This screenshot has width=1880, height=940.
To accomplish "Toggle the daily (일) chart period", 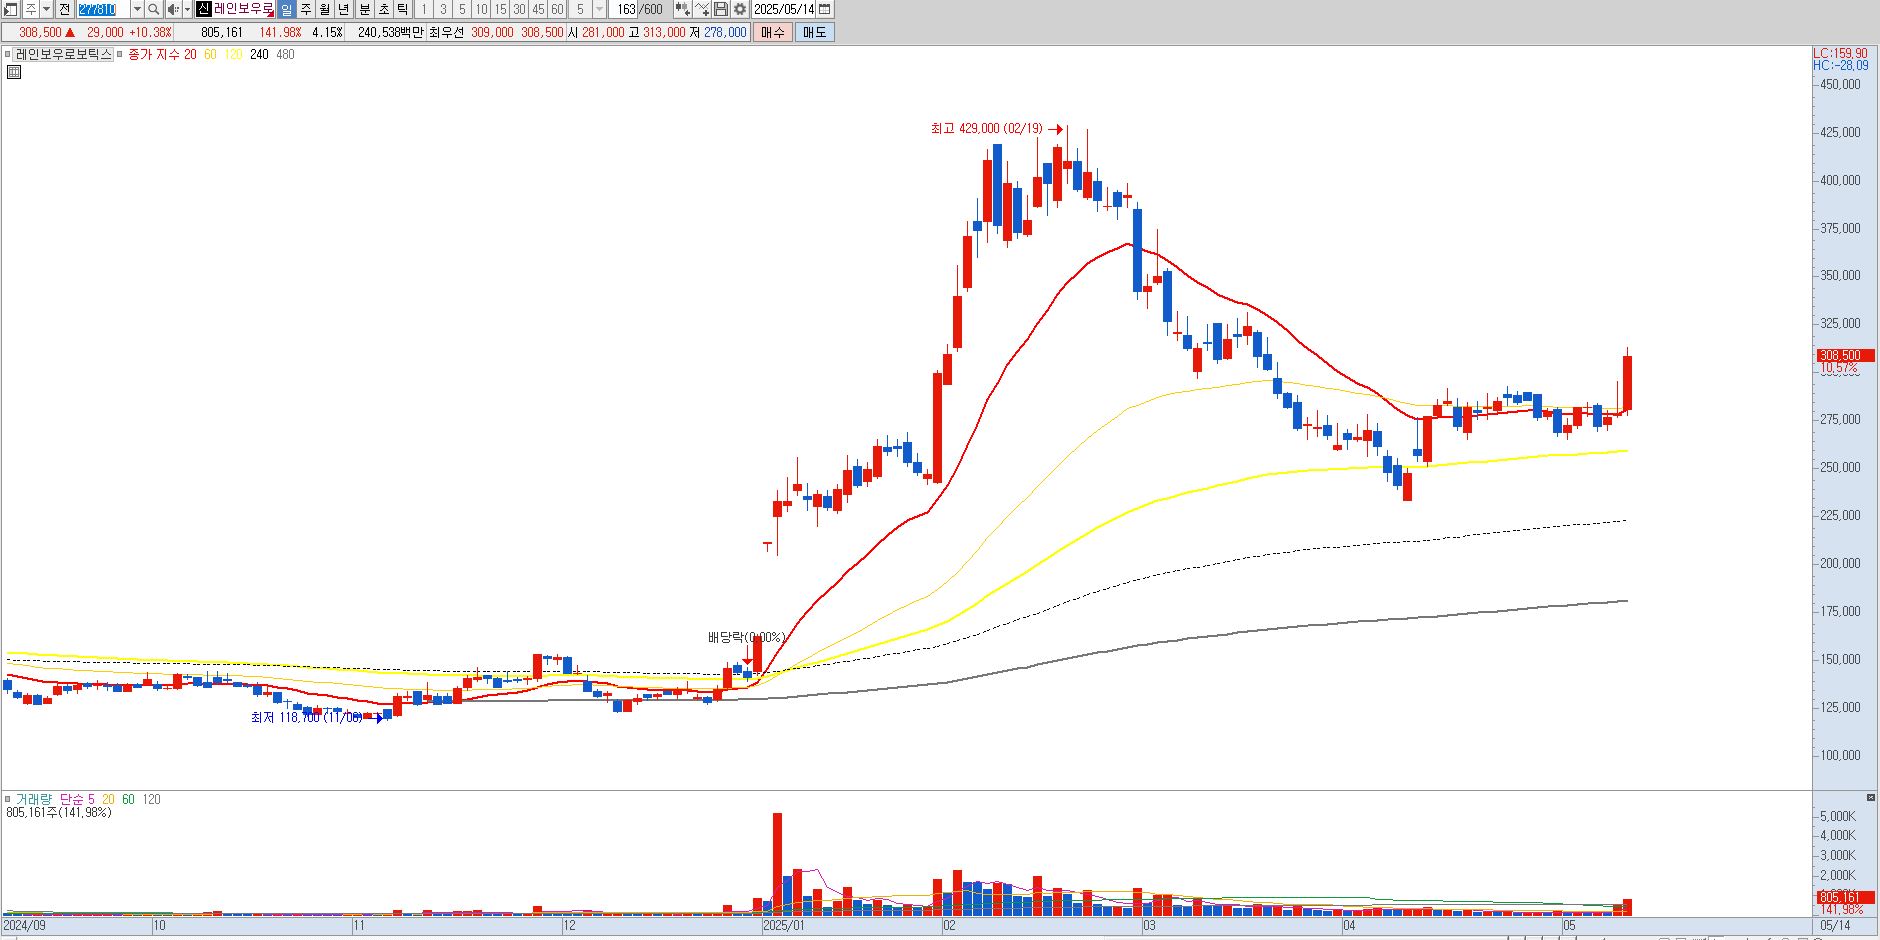I will tap(286, 9).
